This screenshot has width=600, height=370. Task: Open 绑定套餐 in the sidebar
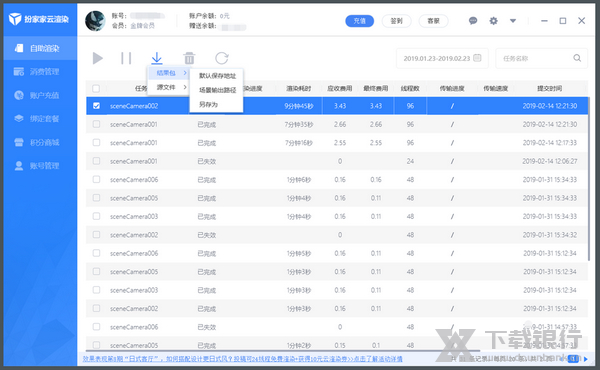point(40,119)
